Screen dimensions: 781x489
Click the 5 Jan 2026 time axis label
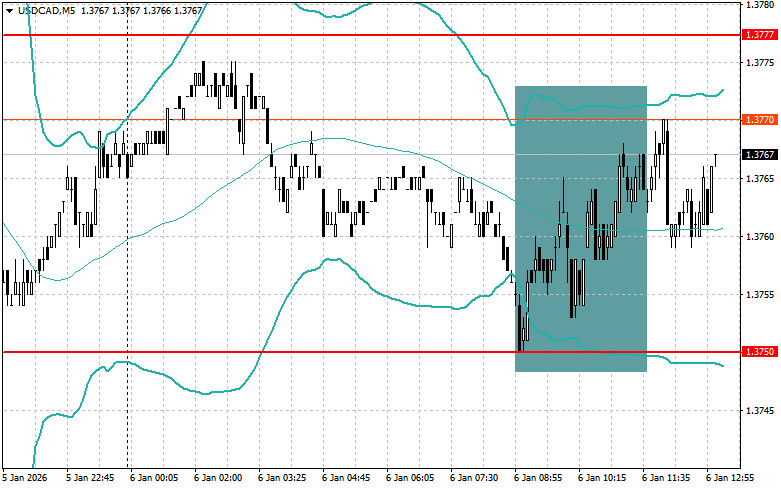tap(25, 478)
